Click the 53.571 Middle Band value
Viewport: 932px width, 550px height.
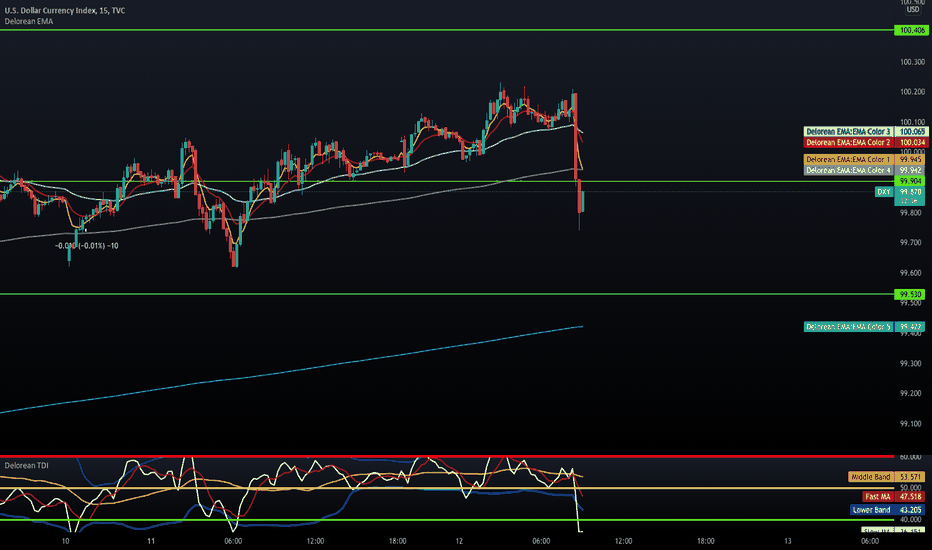tap(911, 477)
